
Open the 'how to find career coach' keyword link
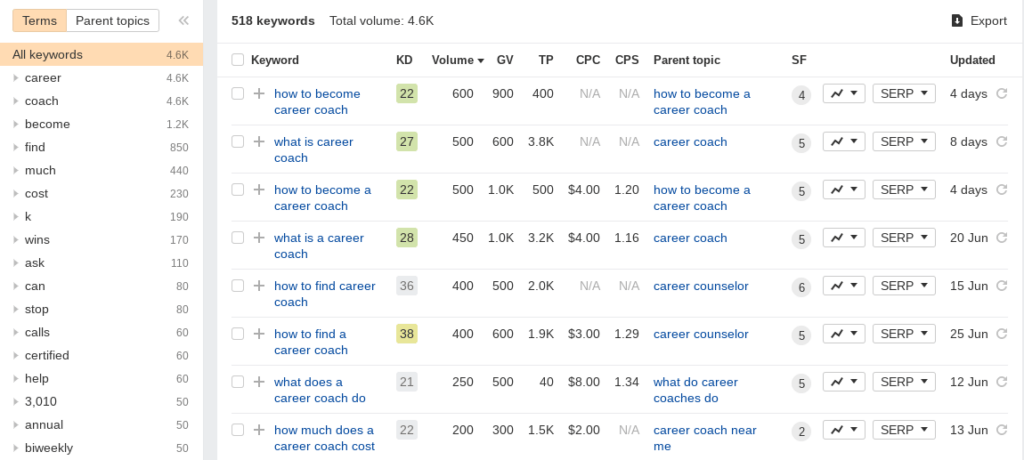325,294
